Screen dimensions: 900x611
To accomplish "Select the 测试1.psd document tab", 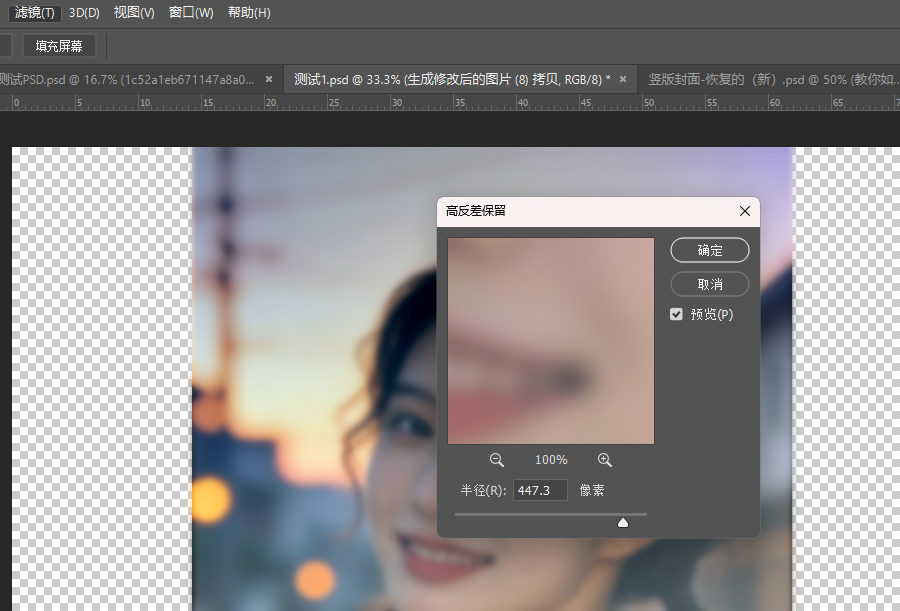I will (452, 79).
